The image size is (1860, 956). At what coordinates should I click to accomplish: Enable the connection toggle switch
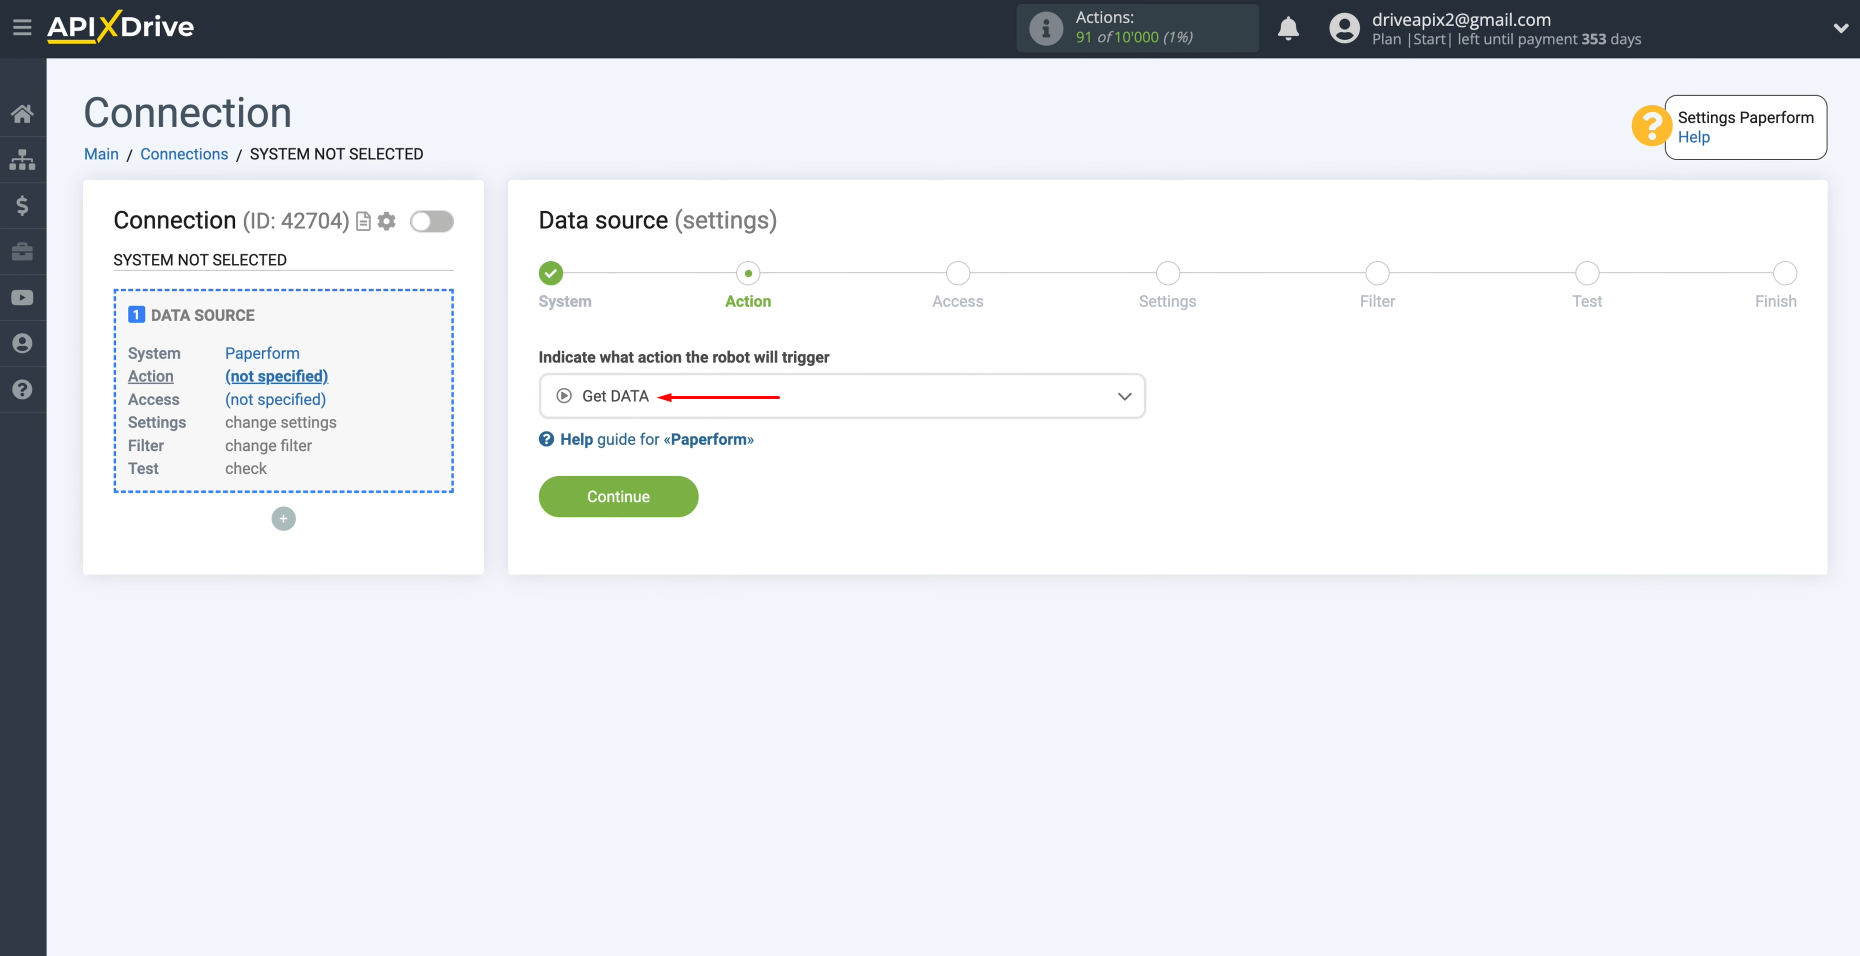(431, 221)
